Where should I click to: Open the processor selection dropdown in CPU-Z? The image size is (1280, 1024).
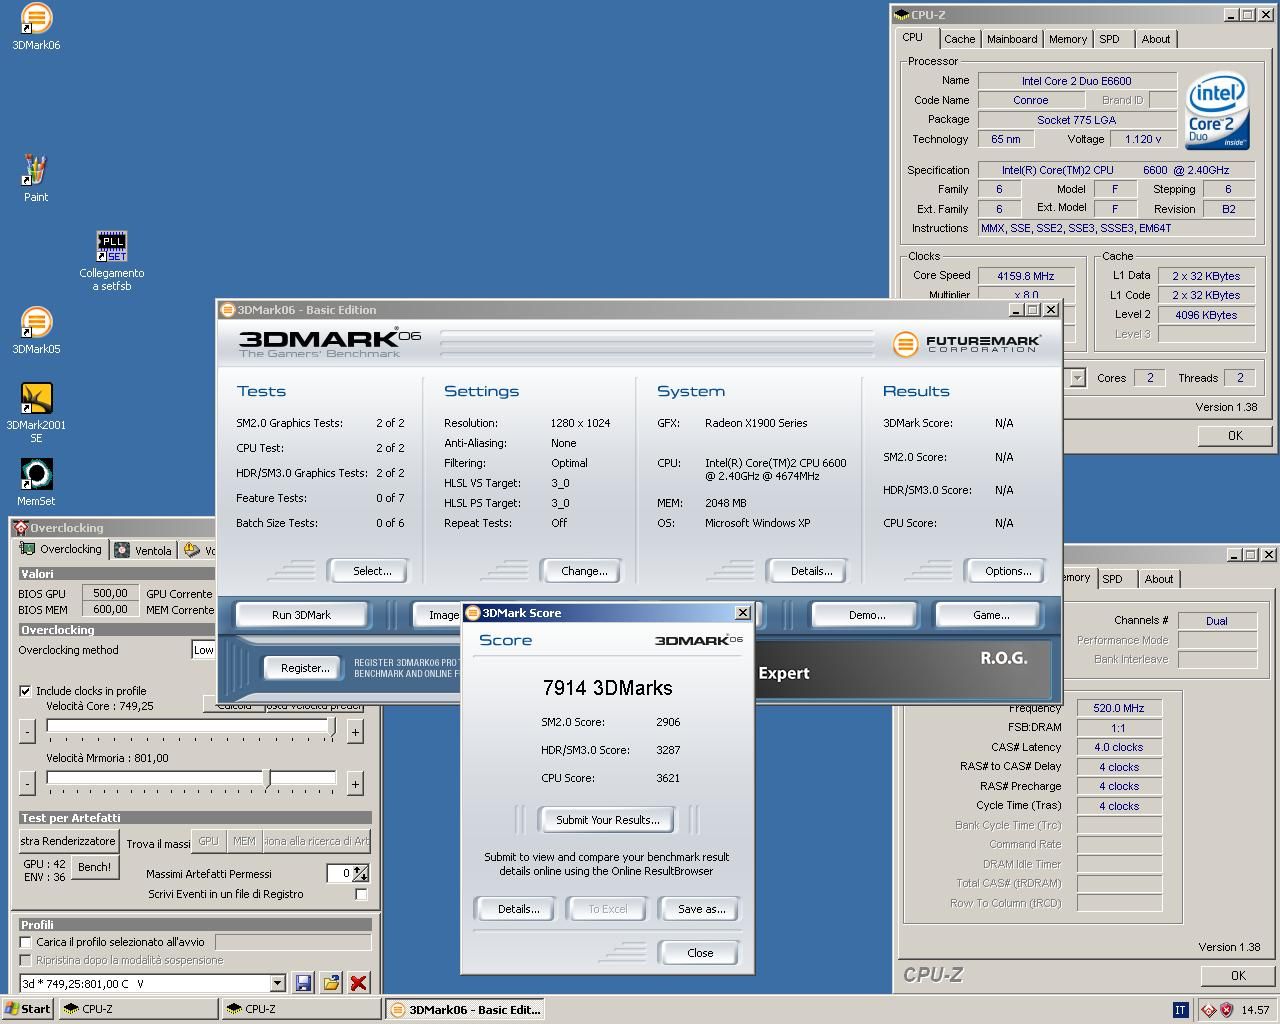pyautogui.click(x=1077, y=378)
